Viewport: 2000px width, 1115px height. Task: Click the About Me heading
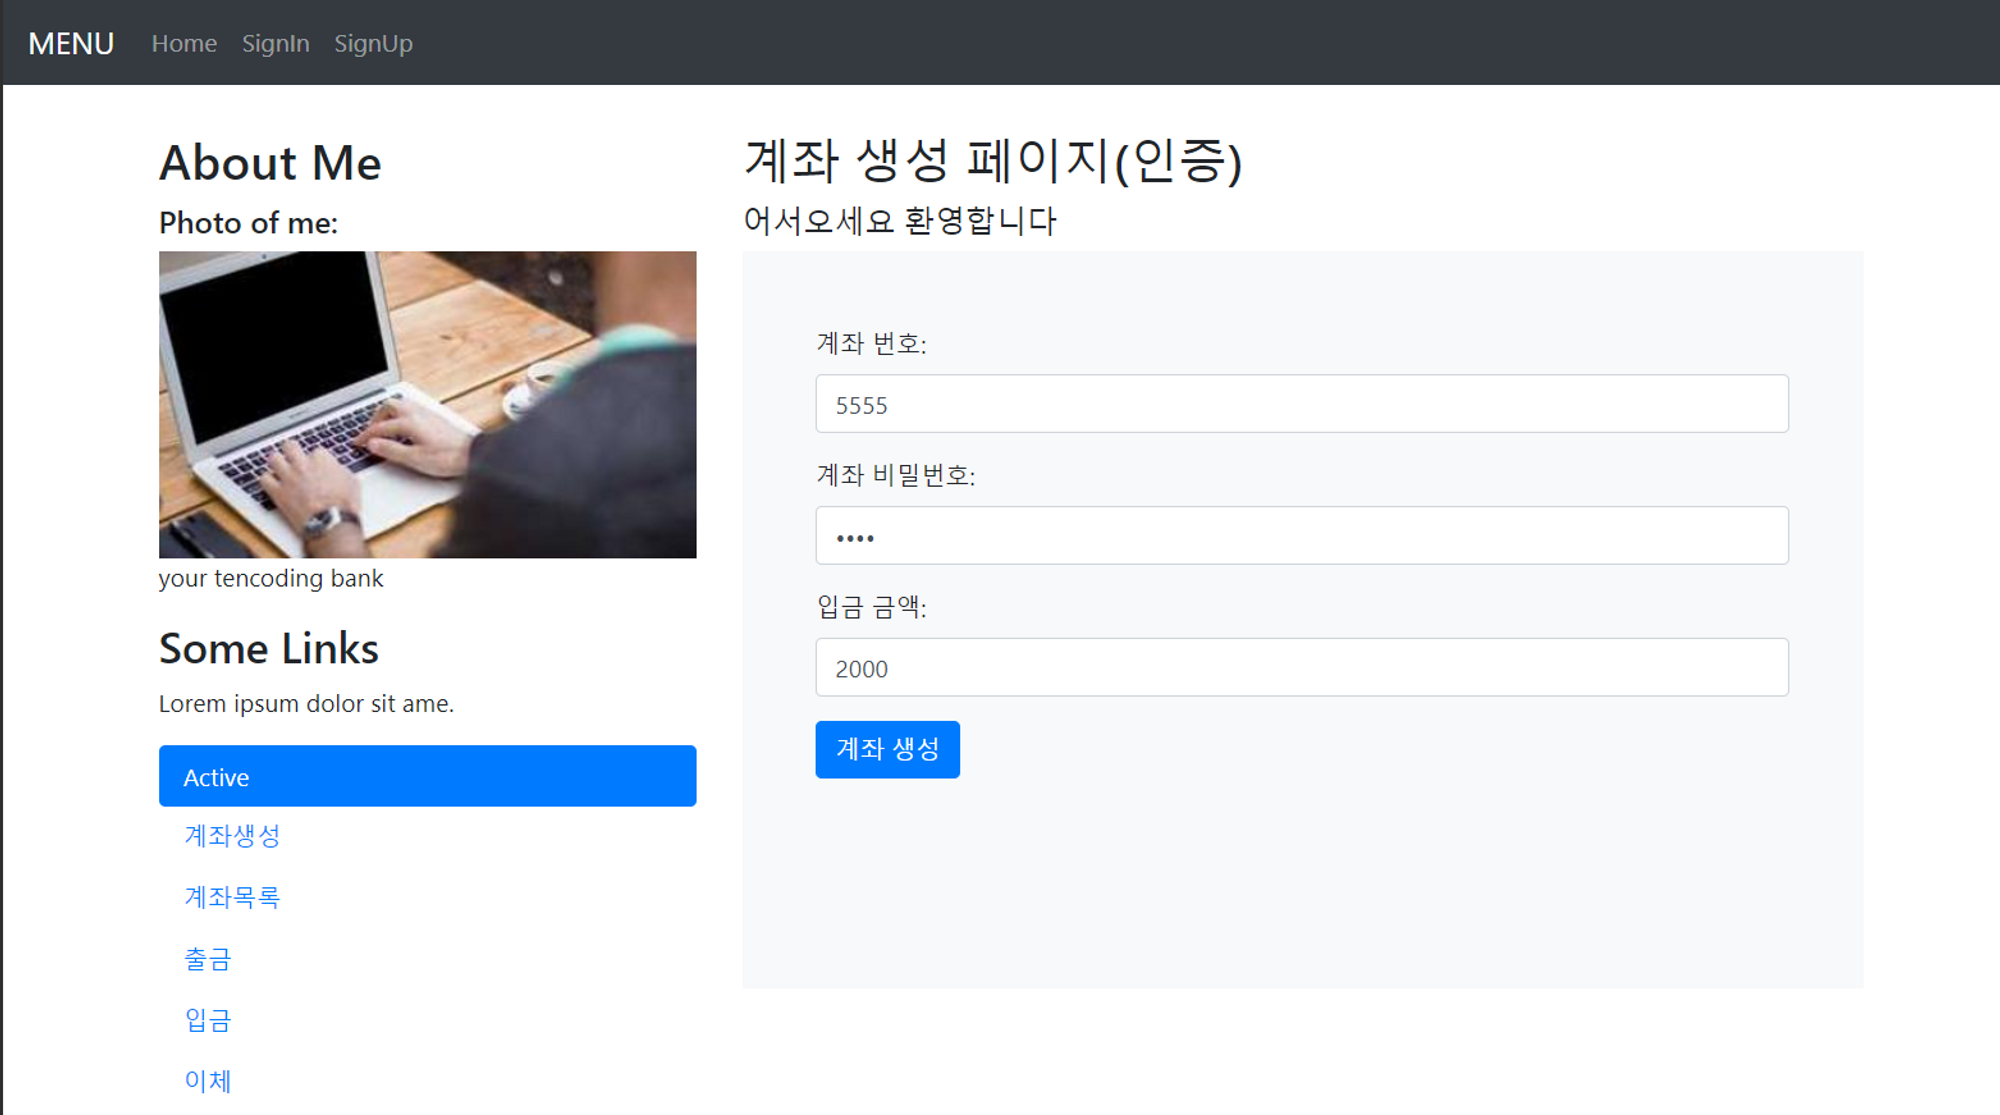click(270, 163)
